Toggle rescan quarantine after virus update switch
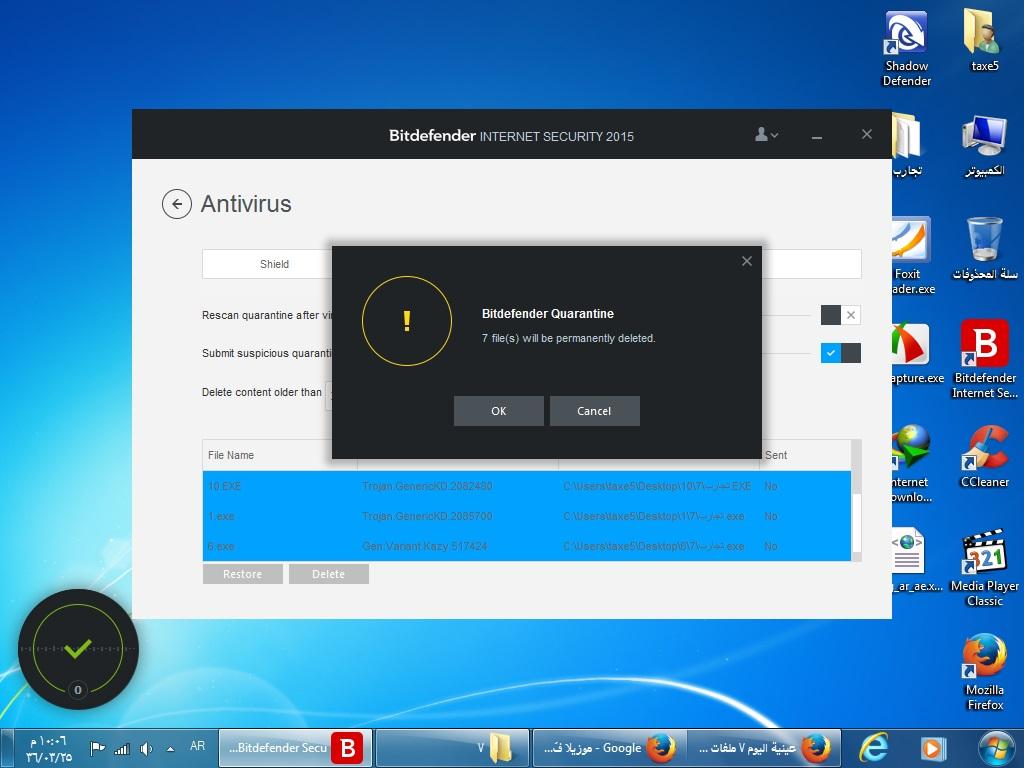Screen dimensions: 1024x768 [x=840, y=315]
